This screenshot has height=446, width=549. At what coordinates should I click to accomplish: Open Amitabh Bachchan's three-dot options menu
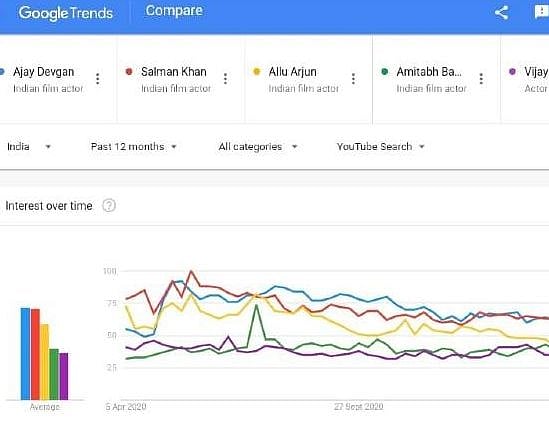point(481,79)
